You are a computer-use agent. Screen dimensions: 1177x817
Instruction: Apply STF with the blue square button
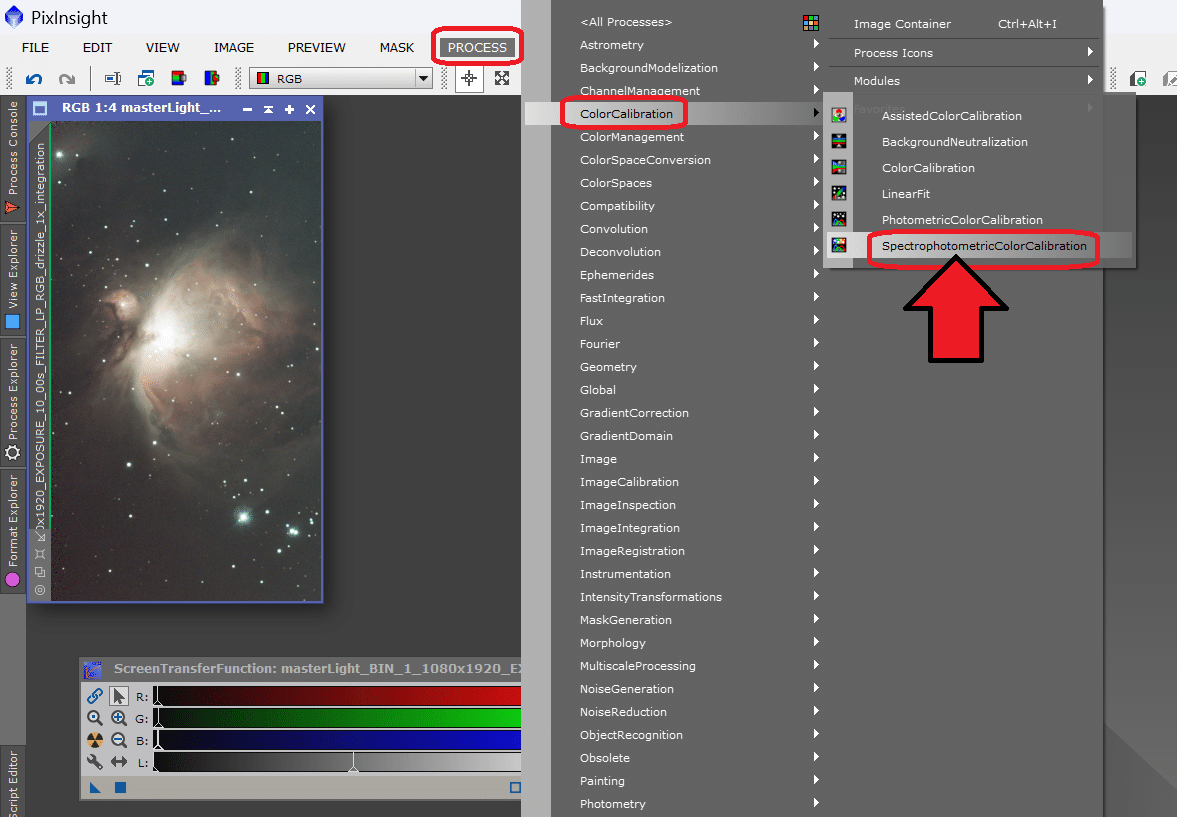[120, 787]
